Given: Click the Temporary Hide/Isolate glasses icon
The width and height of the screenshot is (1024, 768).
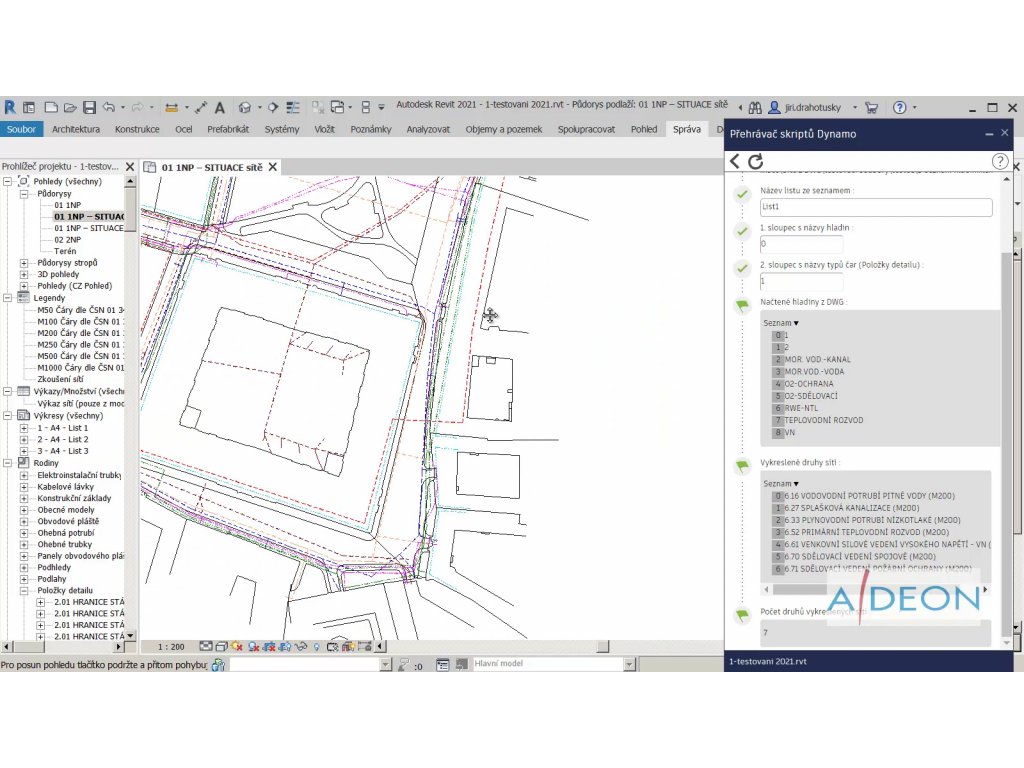Looking at the screenshot, I should tap(300, 647).
